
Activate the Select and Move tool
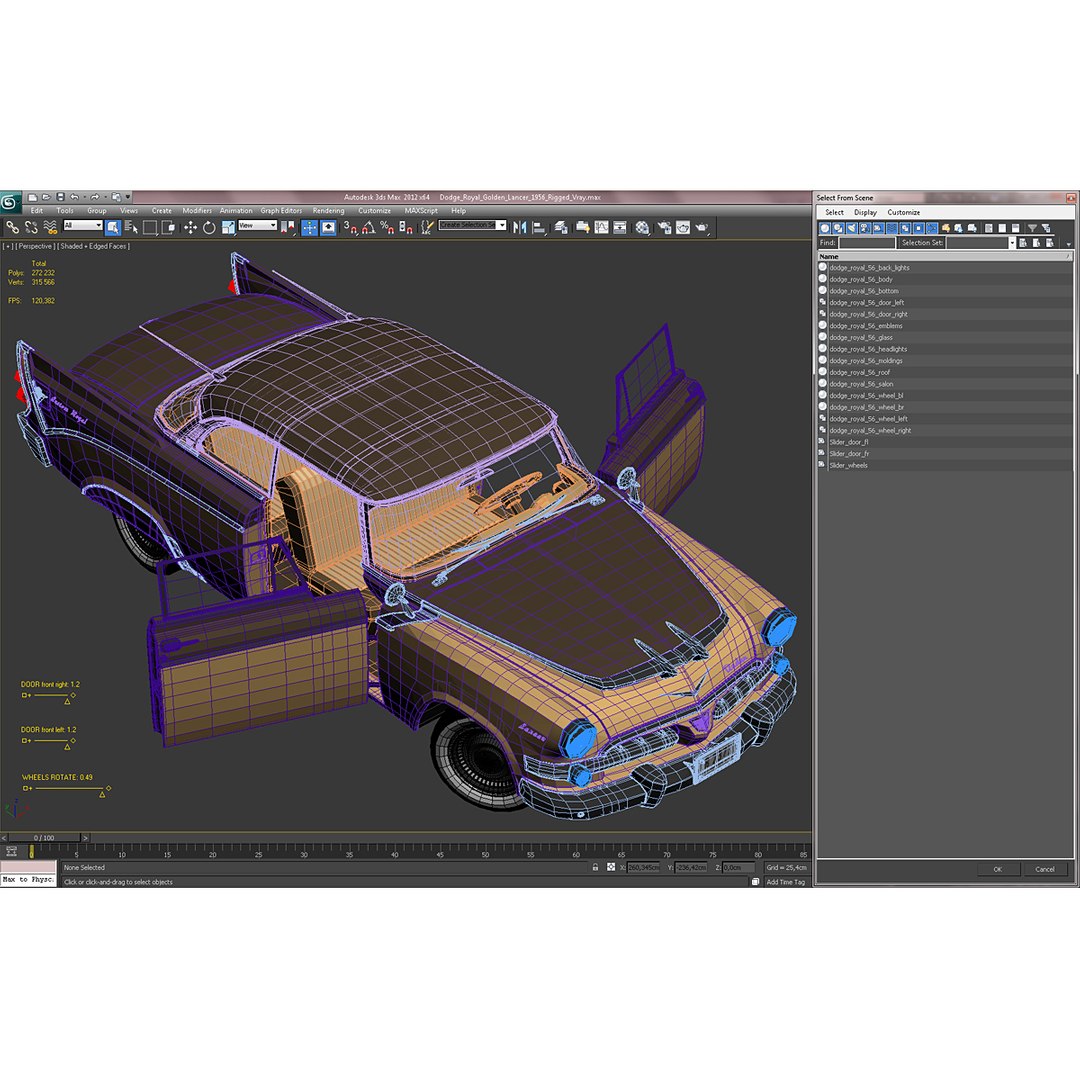190,227
